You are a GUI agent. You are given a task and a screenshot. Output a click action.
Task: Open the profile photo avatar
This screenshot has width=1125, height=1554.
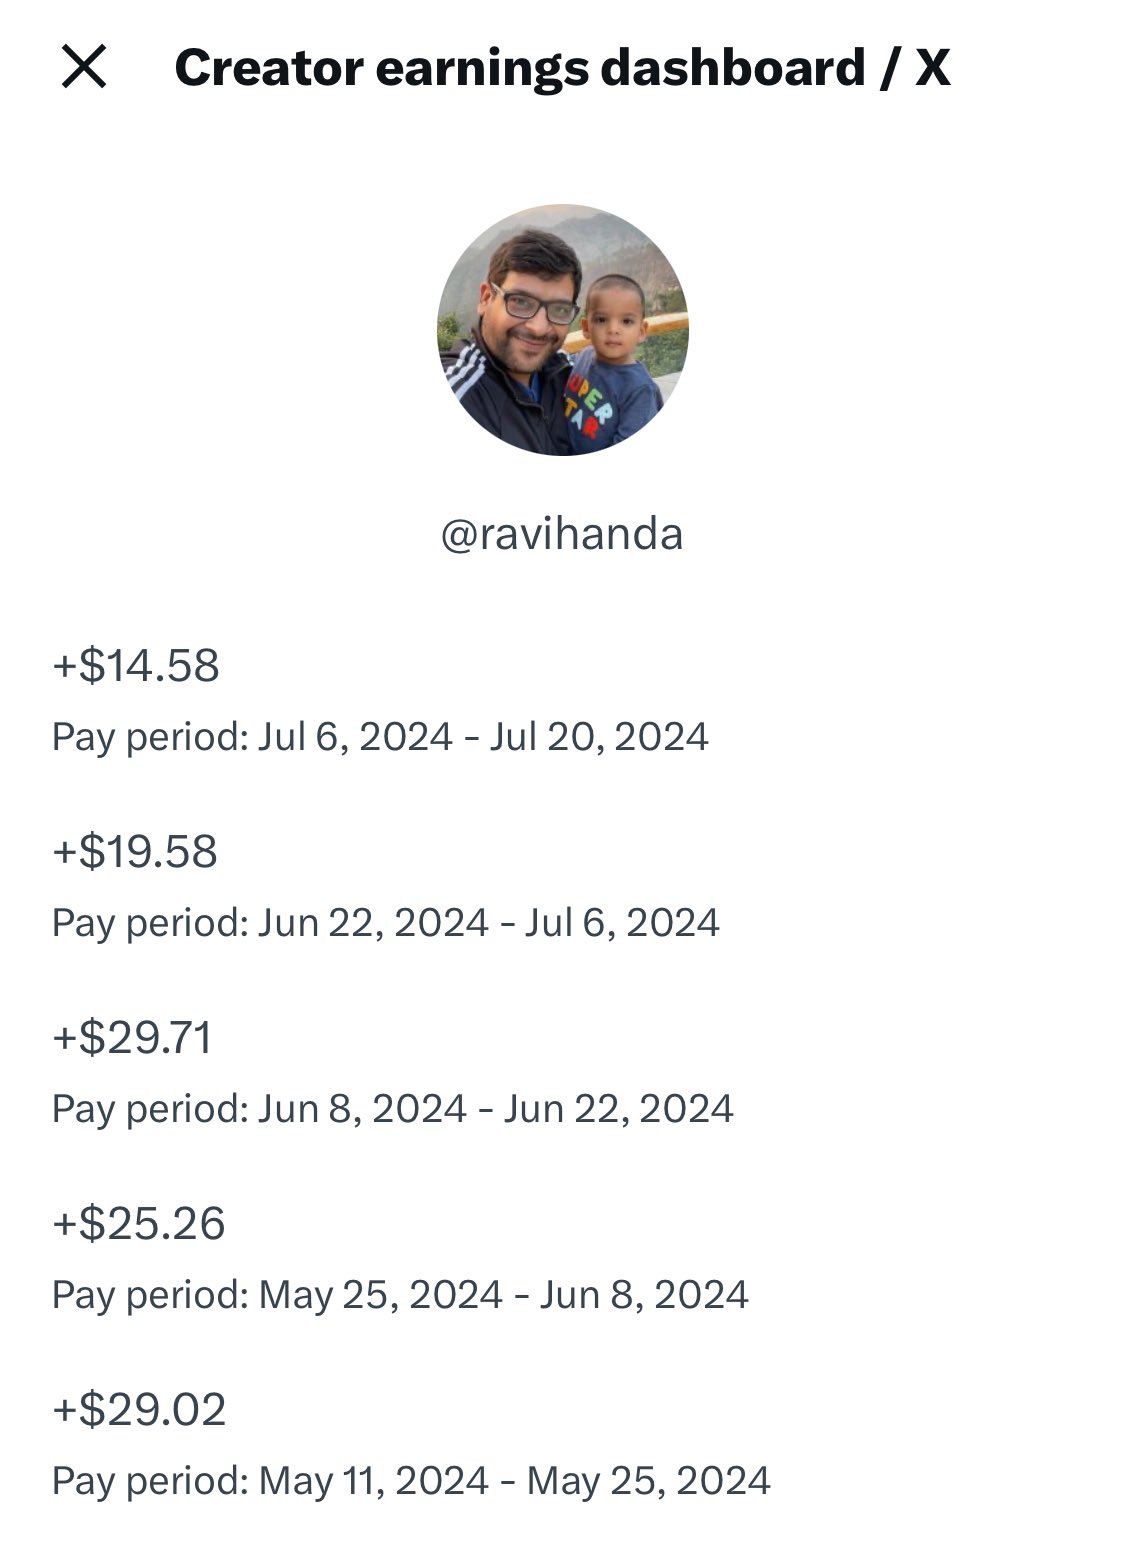pos(562,330)
